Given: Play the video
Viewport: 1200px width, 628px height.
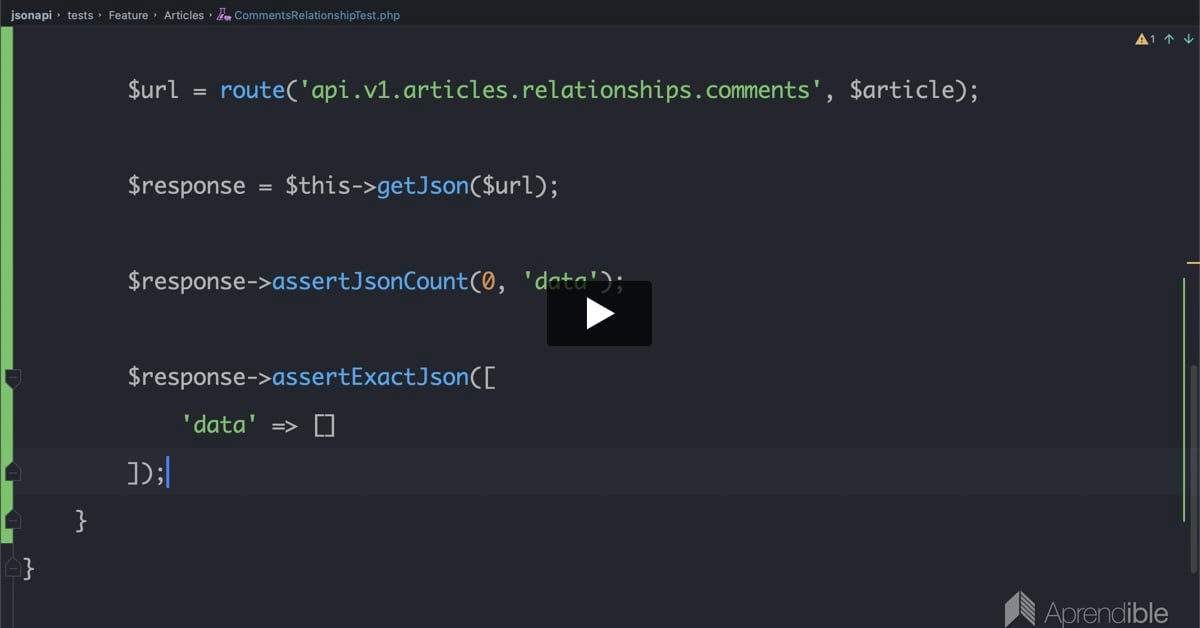Looking at the screenshot, I should (599, 313).
